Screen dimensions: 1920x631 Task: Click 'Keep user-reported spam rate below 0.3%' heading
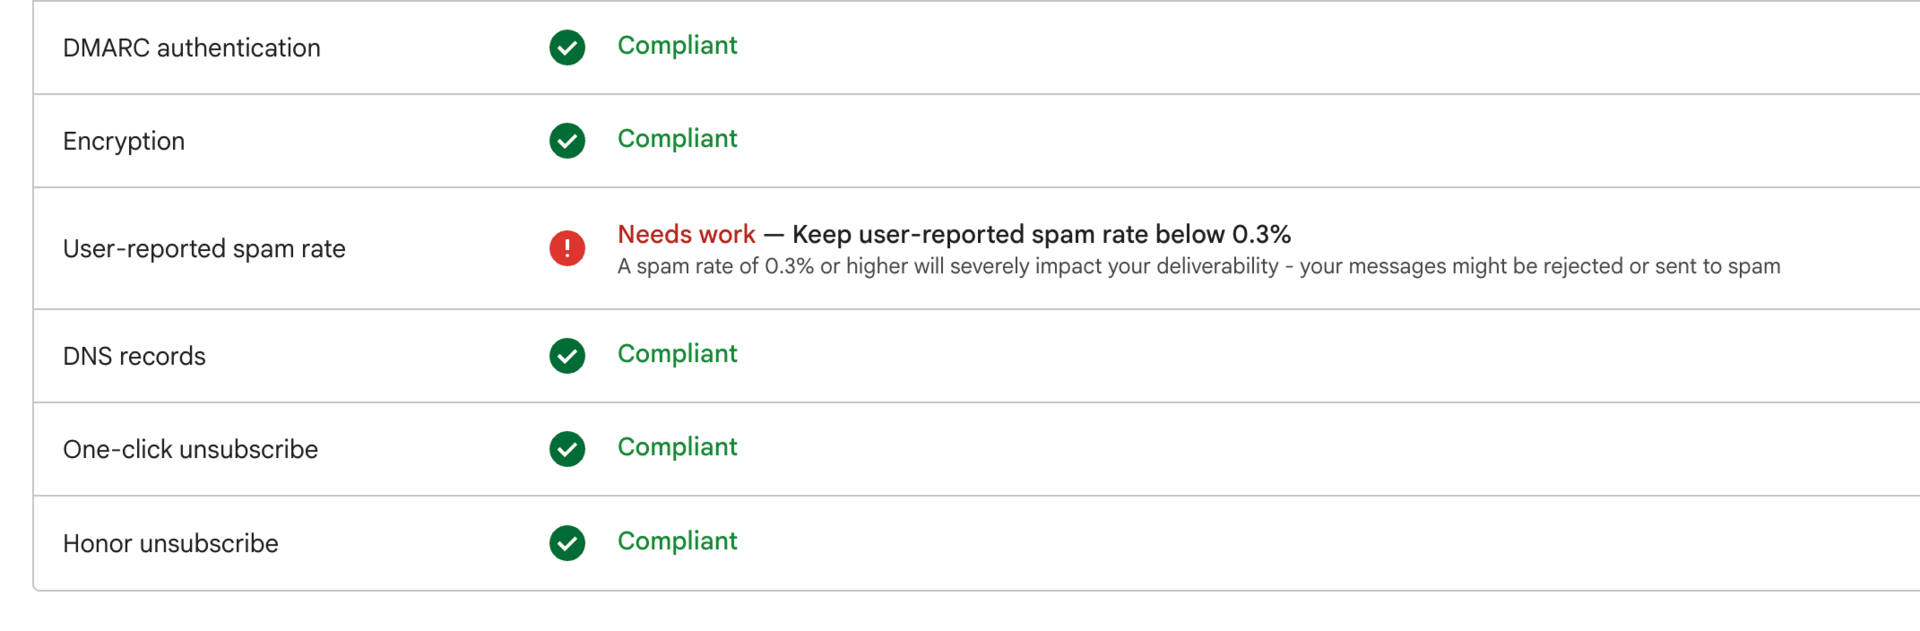(1041, 234)
